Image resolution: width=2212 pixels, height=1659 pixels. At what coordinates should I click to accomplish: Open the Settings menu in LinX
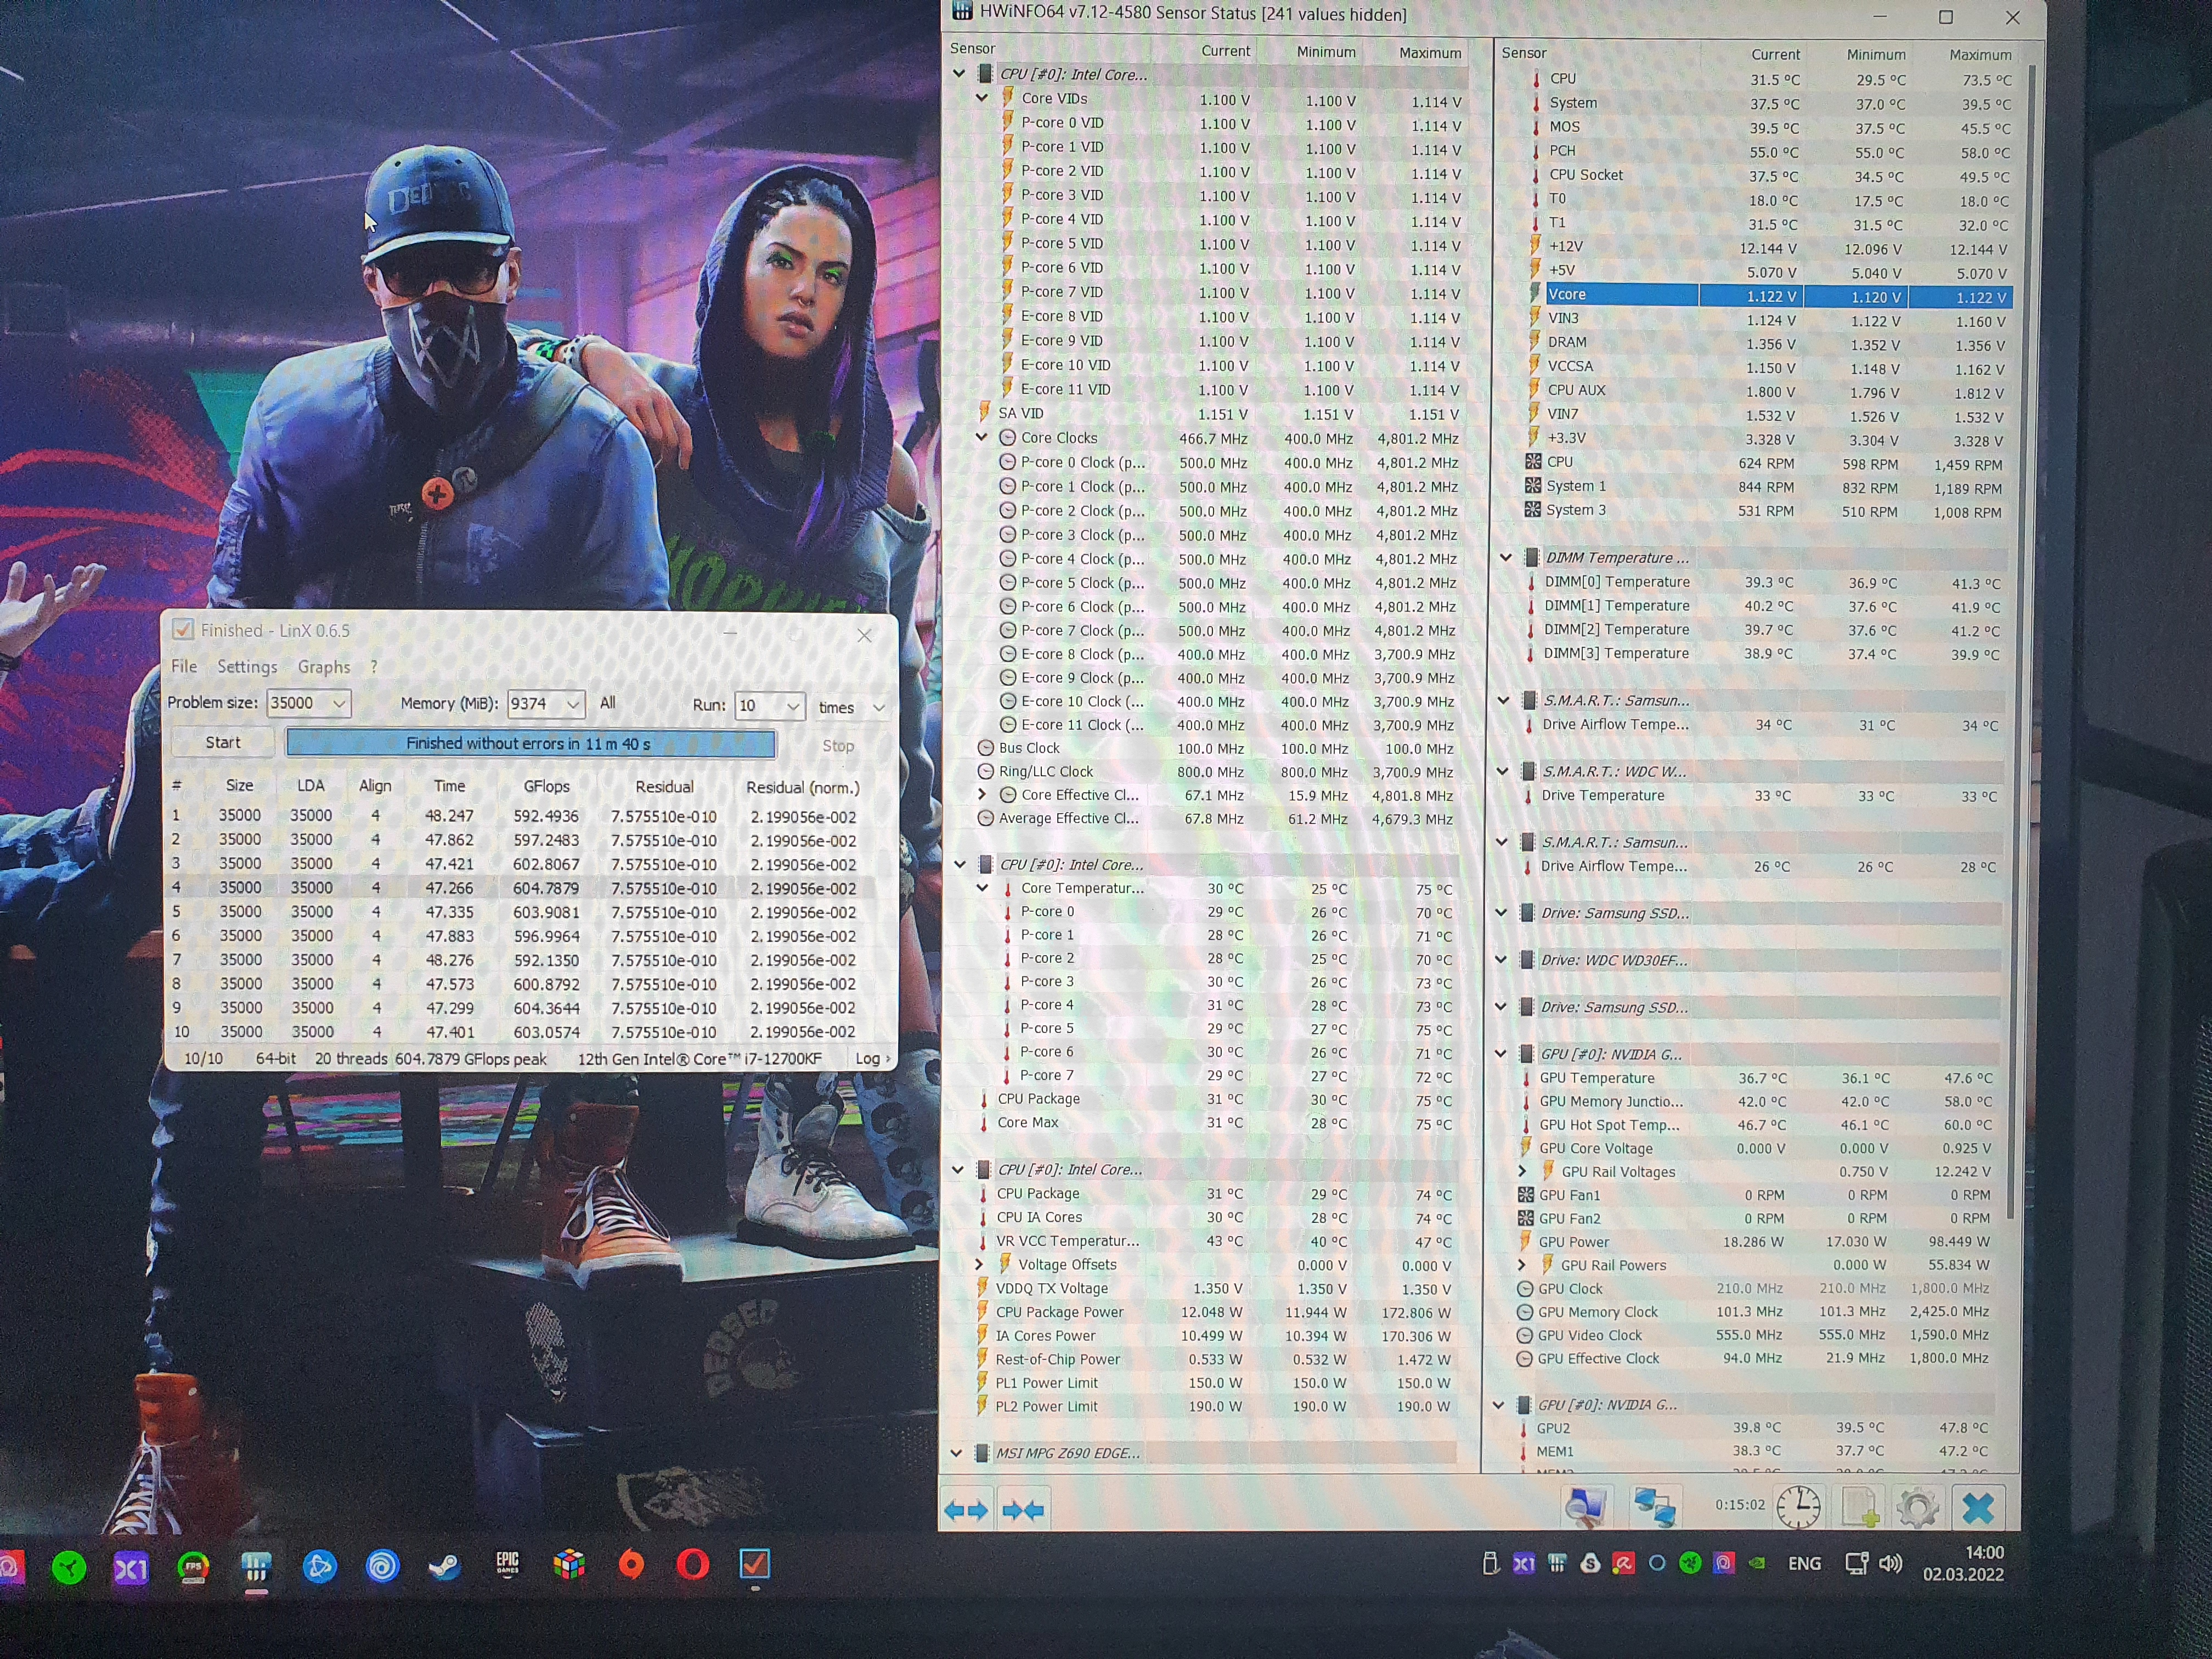click(247, 667)
